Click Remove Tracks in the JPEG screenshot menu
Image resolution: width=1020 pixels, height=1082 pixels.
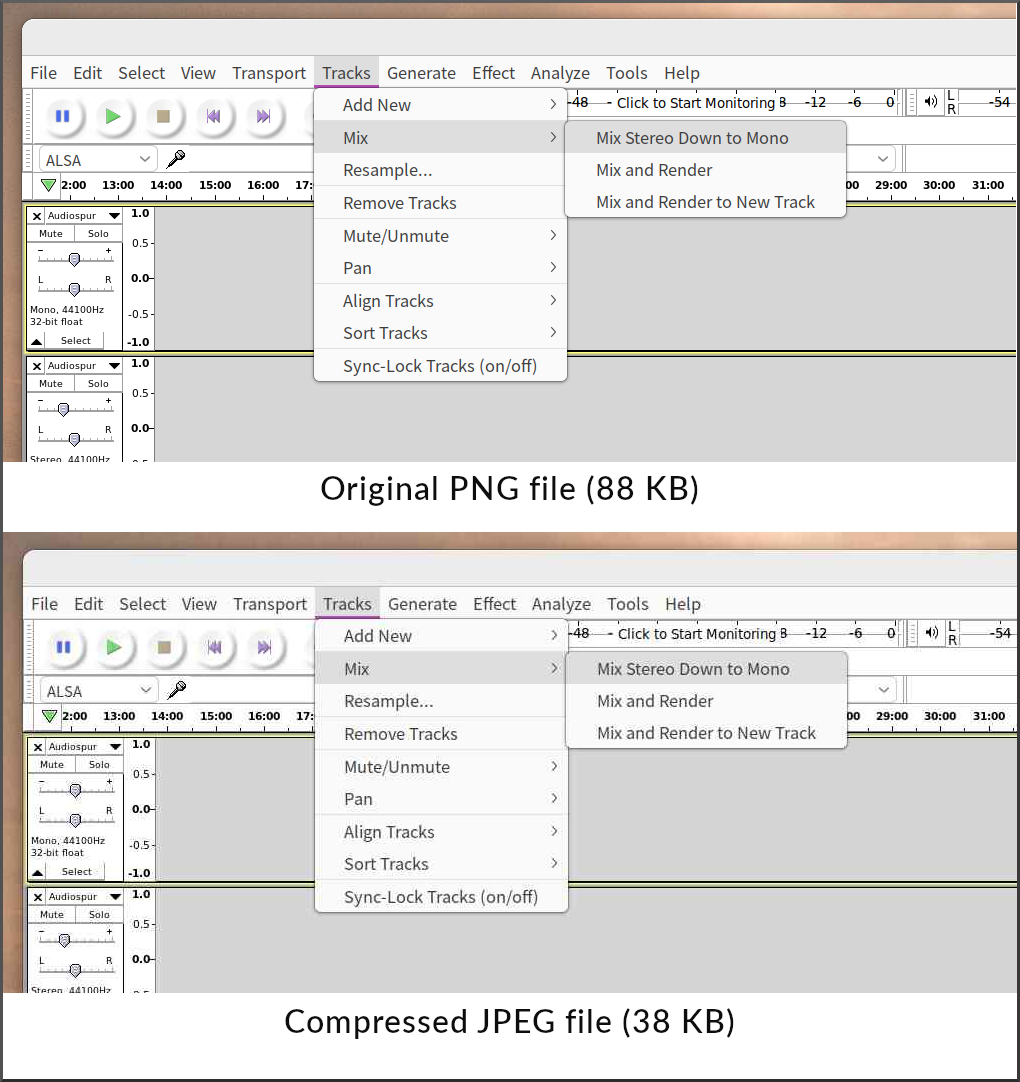coord(441,734)
